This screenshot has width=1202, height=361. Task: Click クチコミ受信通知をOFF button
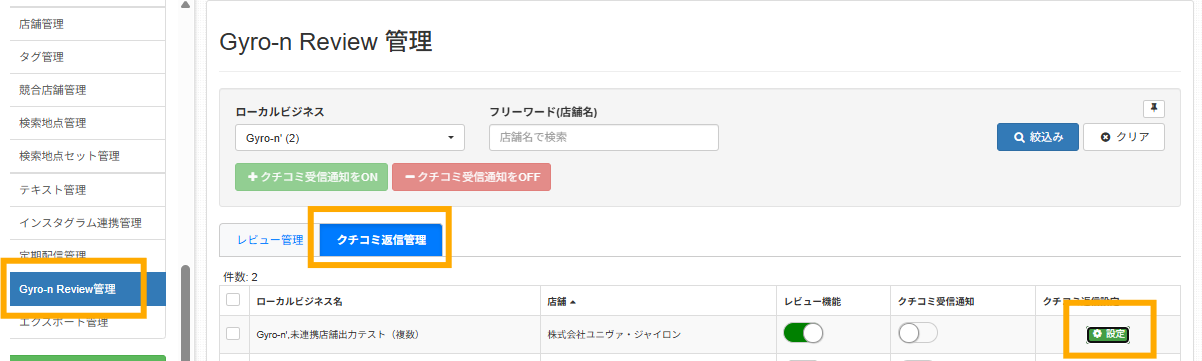coord(471,176)
